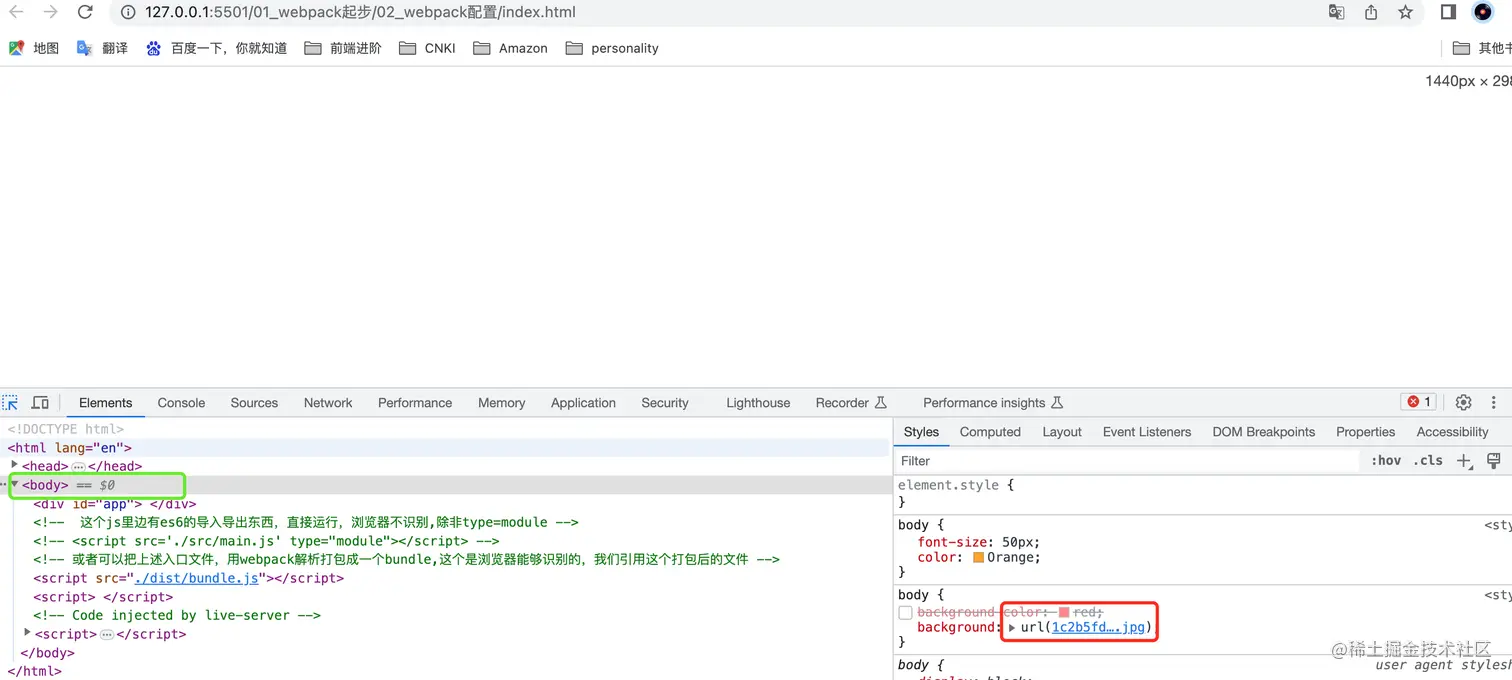Open the Performance tab

[415, 403]
